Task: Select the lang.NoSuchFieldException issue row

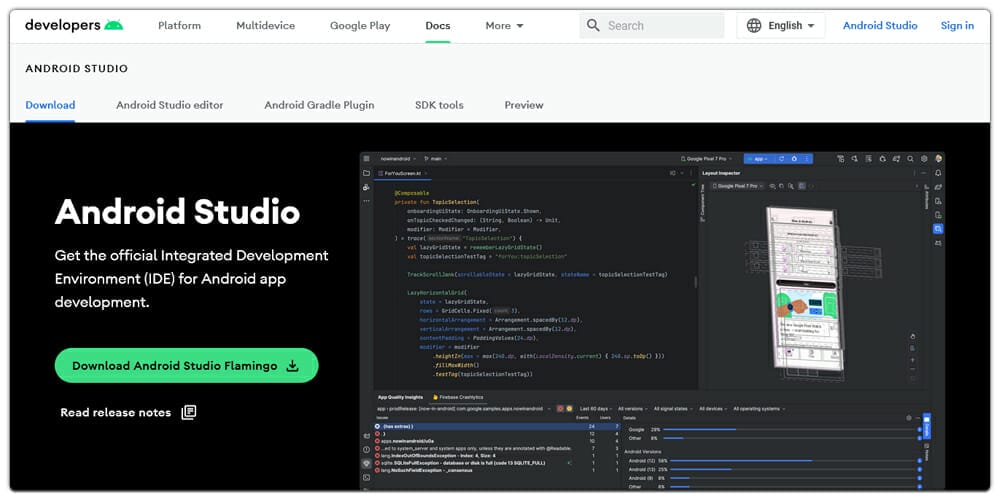Action: 496,470
